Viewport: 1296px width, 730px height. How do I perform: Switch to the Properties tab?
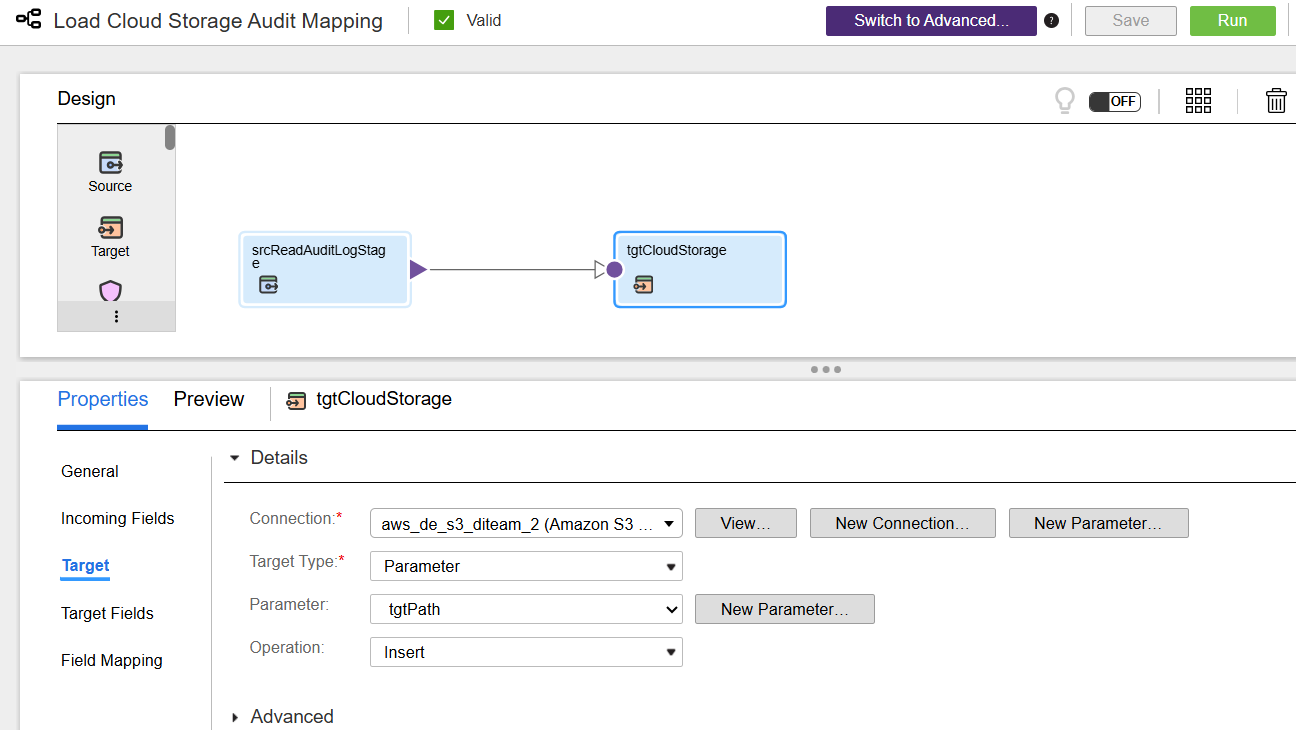[103, 399]
